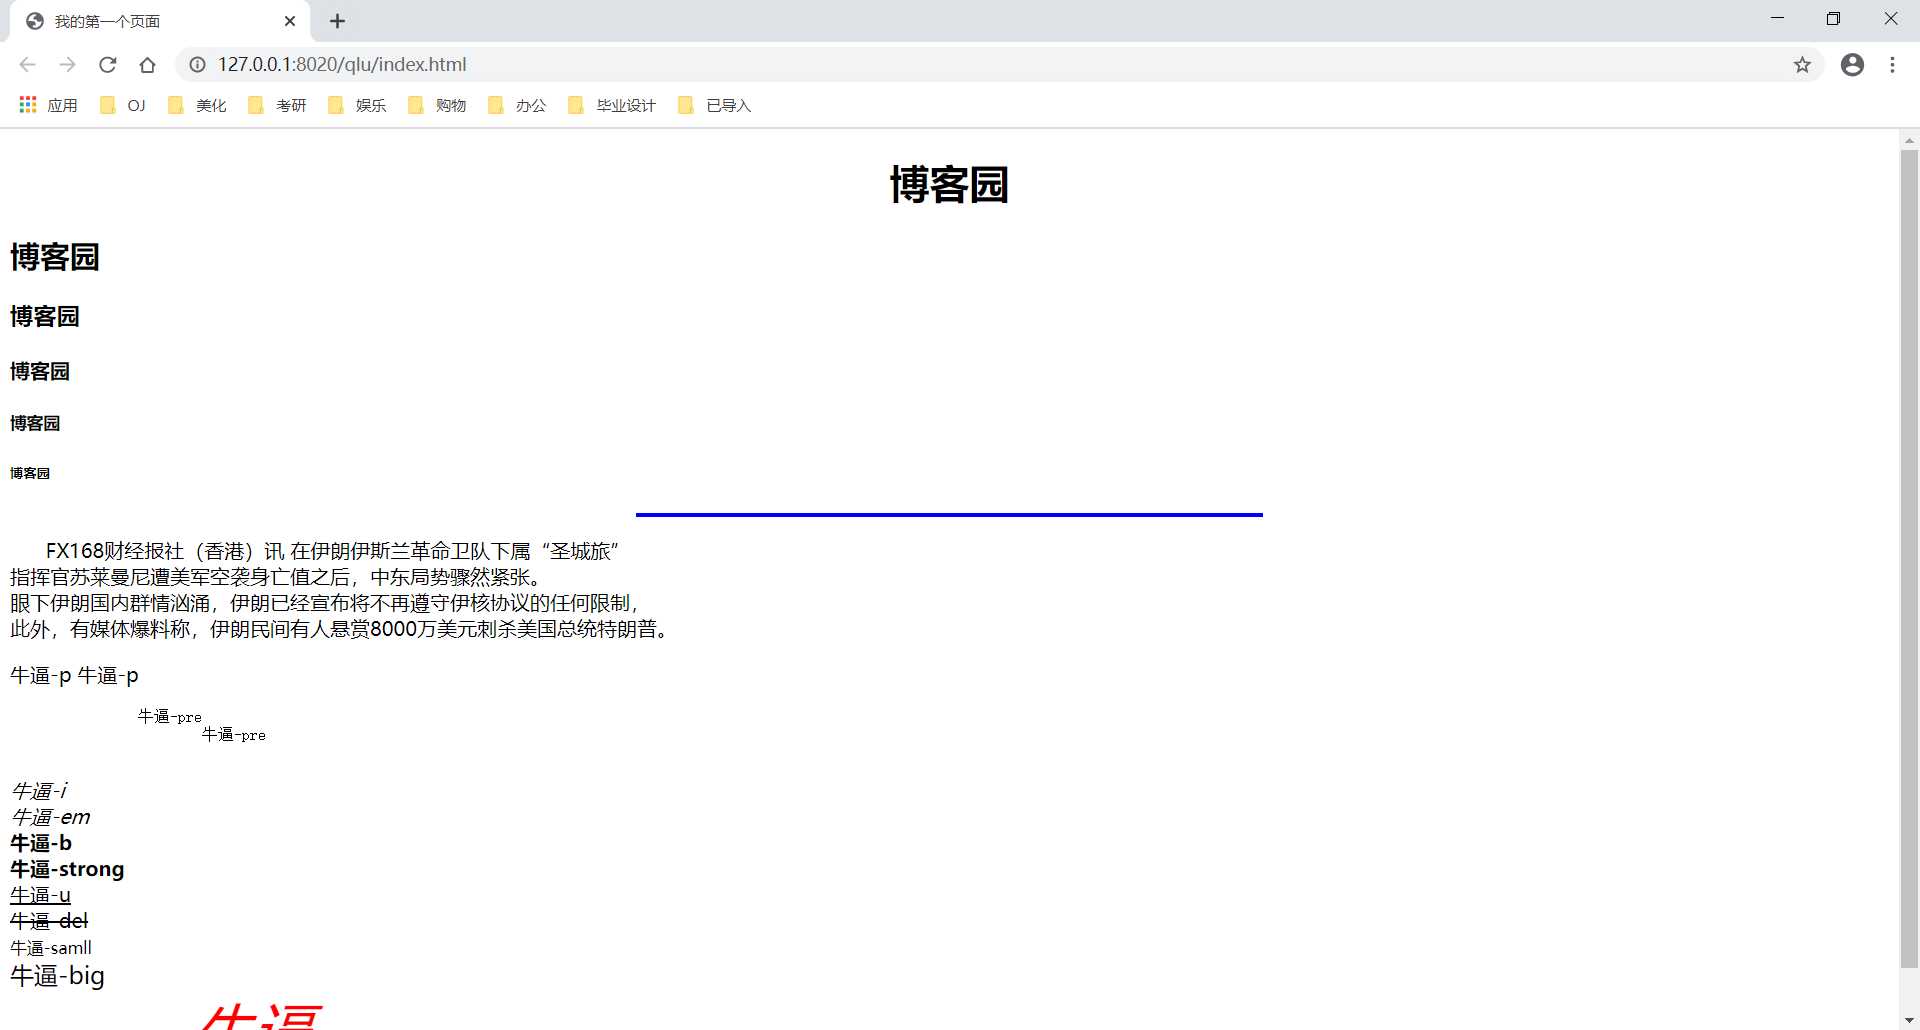Click line mentioning 8000万美元

pyautogui.click(x=339, y=629)
